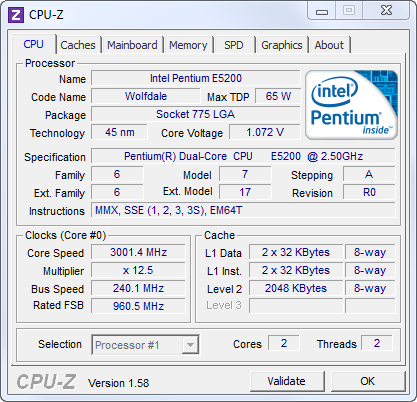
Task: Switch to the Memory tab
Action: click(188, 45)
